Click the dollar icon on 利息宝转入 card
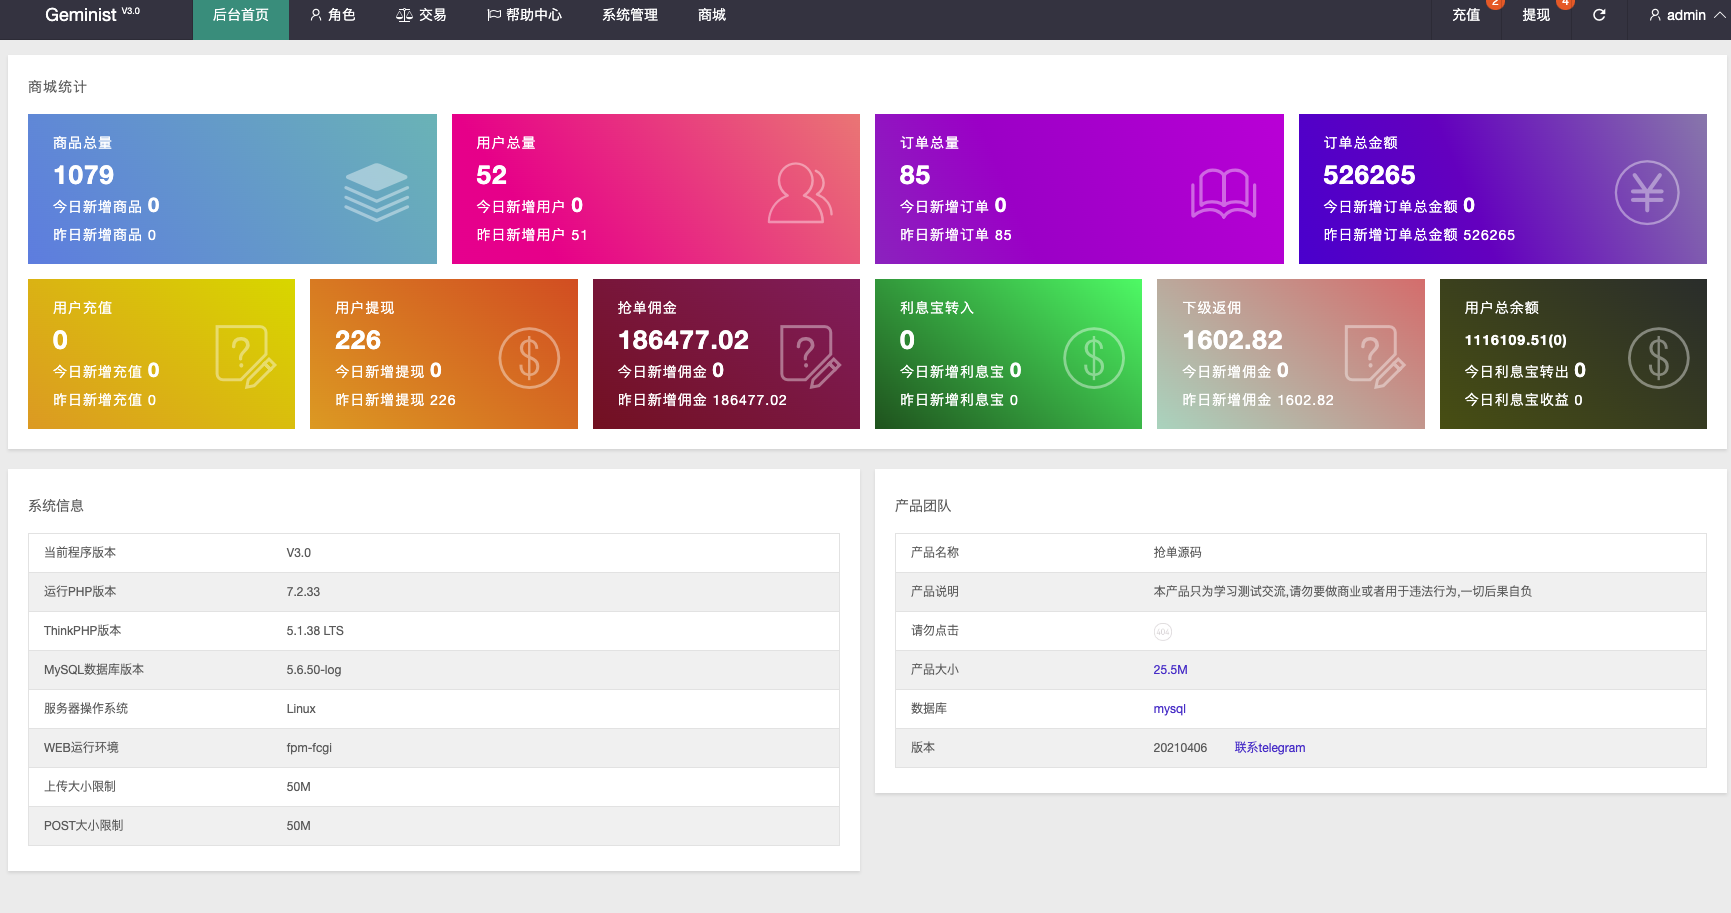This screenshot has height=913, width=1731. point(1093,357)
